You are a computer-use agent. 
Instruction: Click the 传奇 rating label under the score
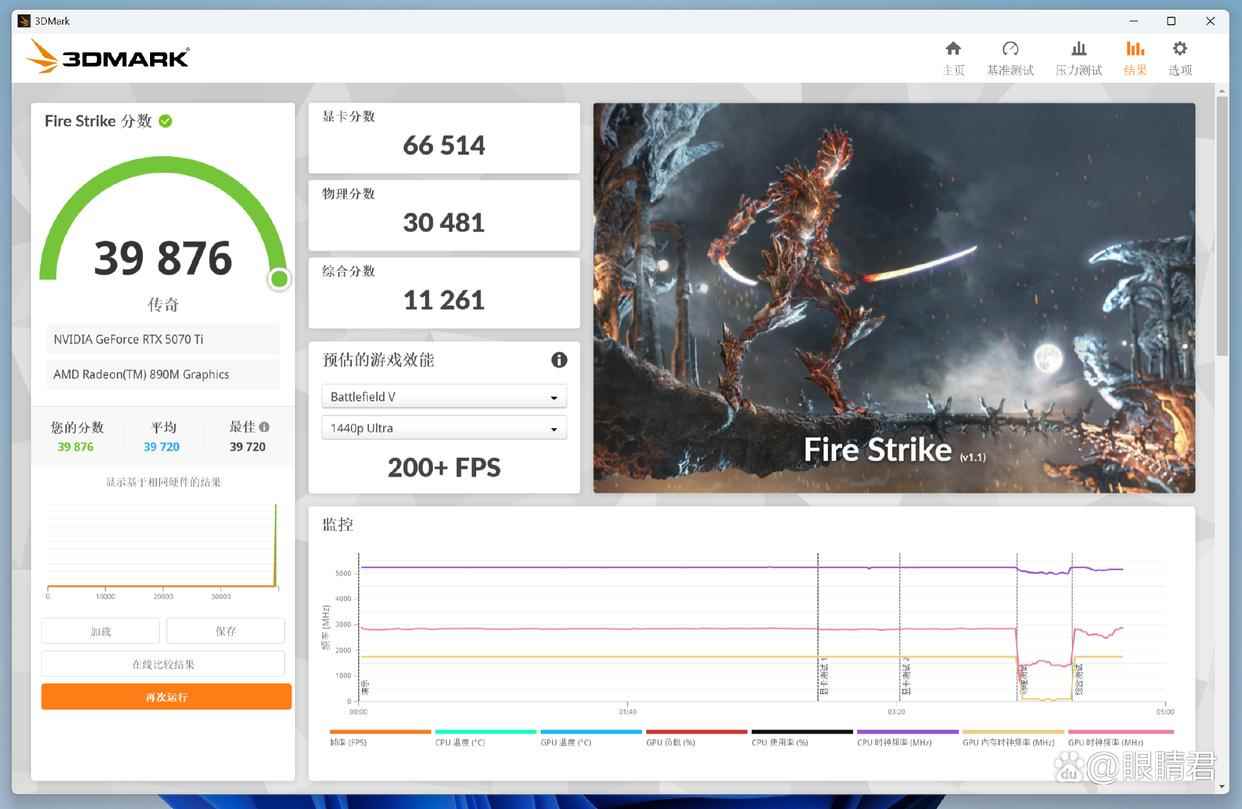coord(163,304)
